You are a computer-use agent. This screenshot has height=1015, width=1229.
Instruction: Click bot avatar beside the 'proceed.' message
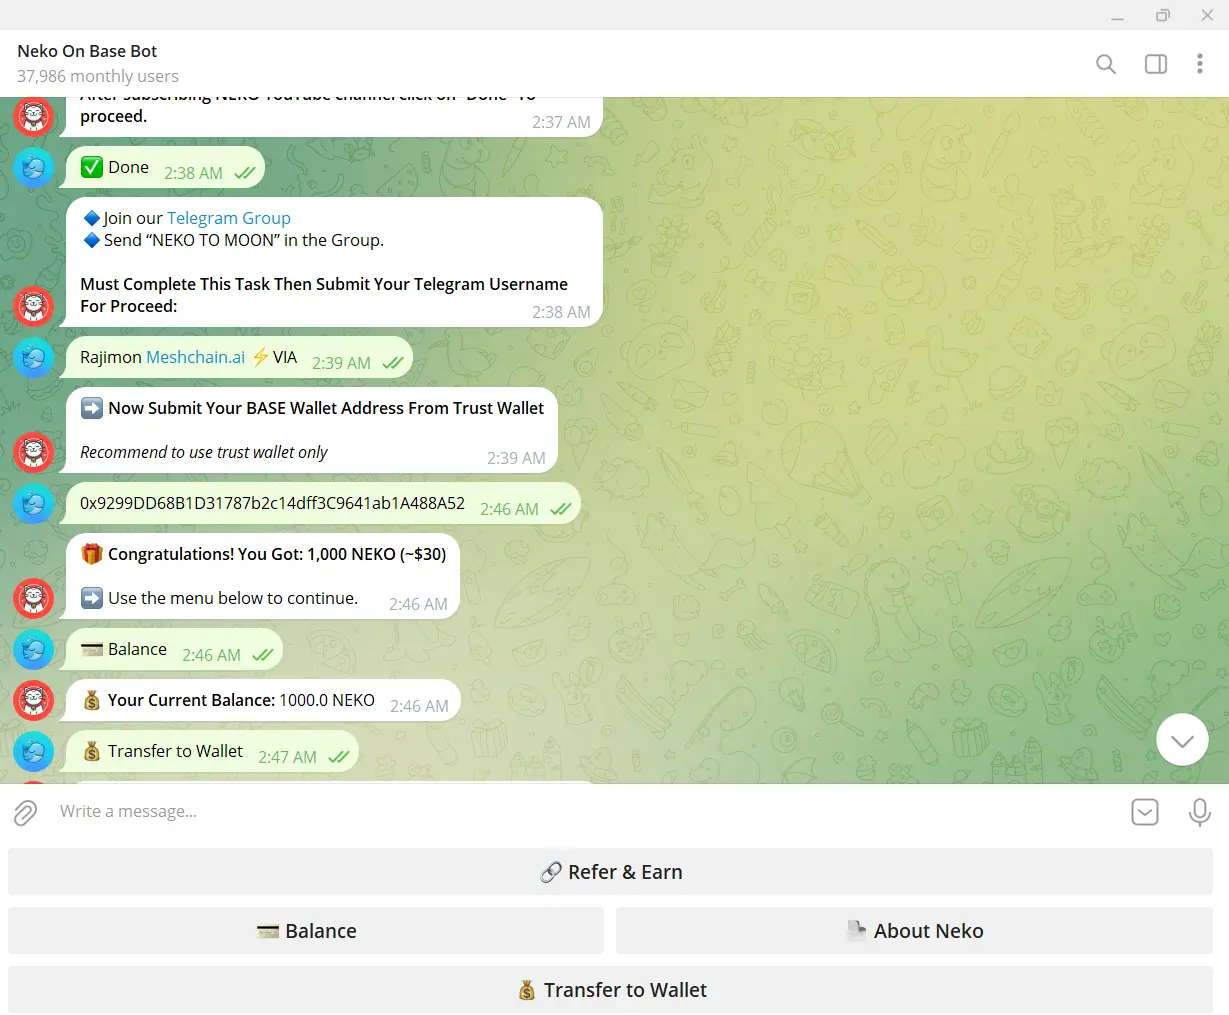coord(33,116)
